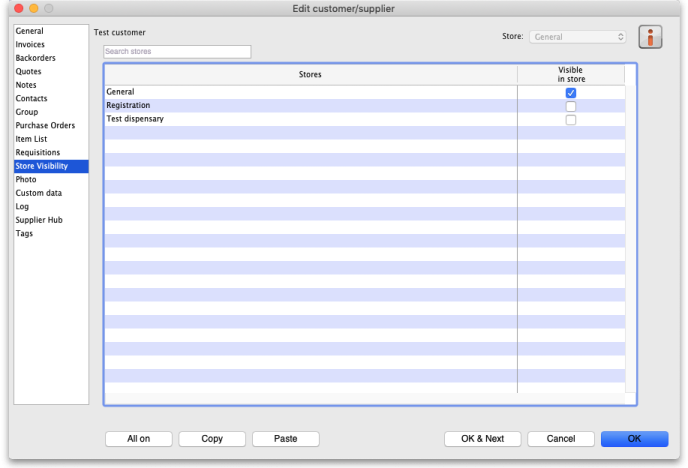Confirm with the blue OK button

tap(634, 439)
